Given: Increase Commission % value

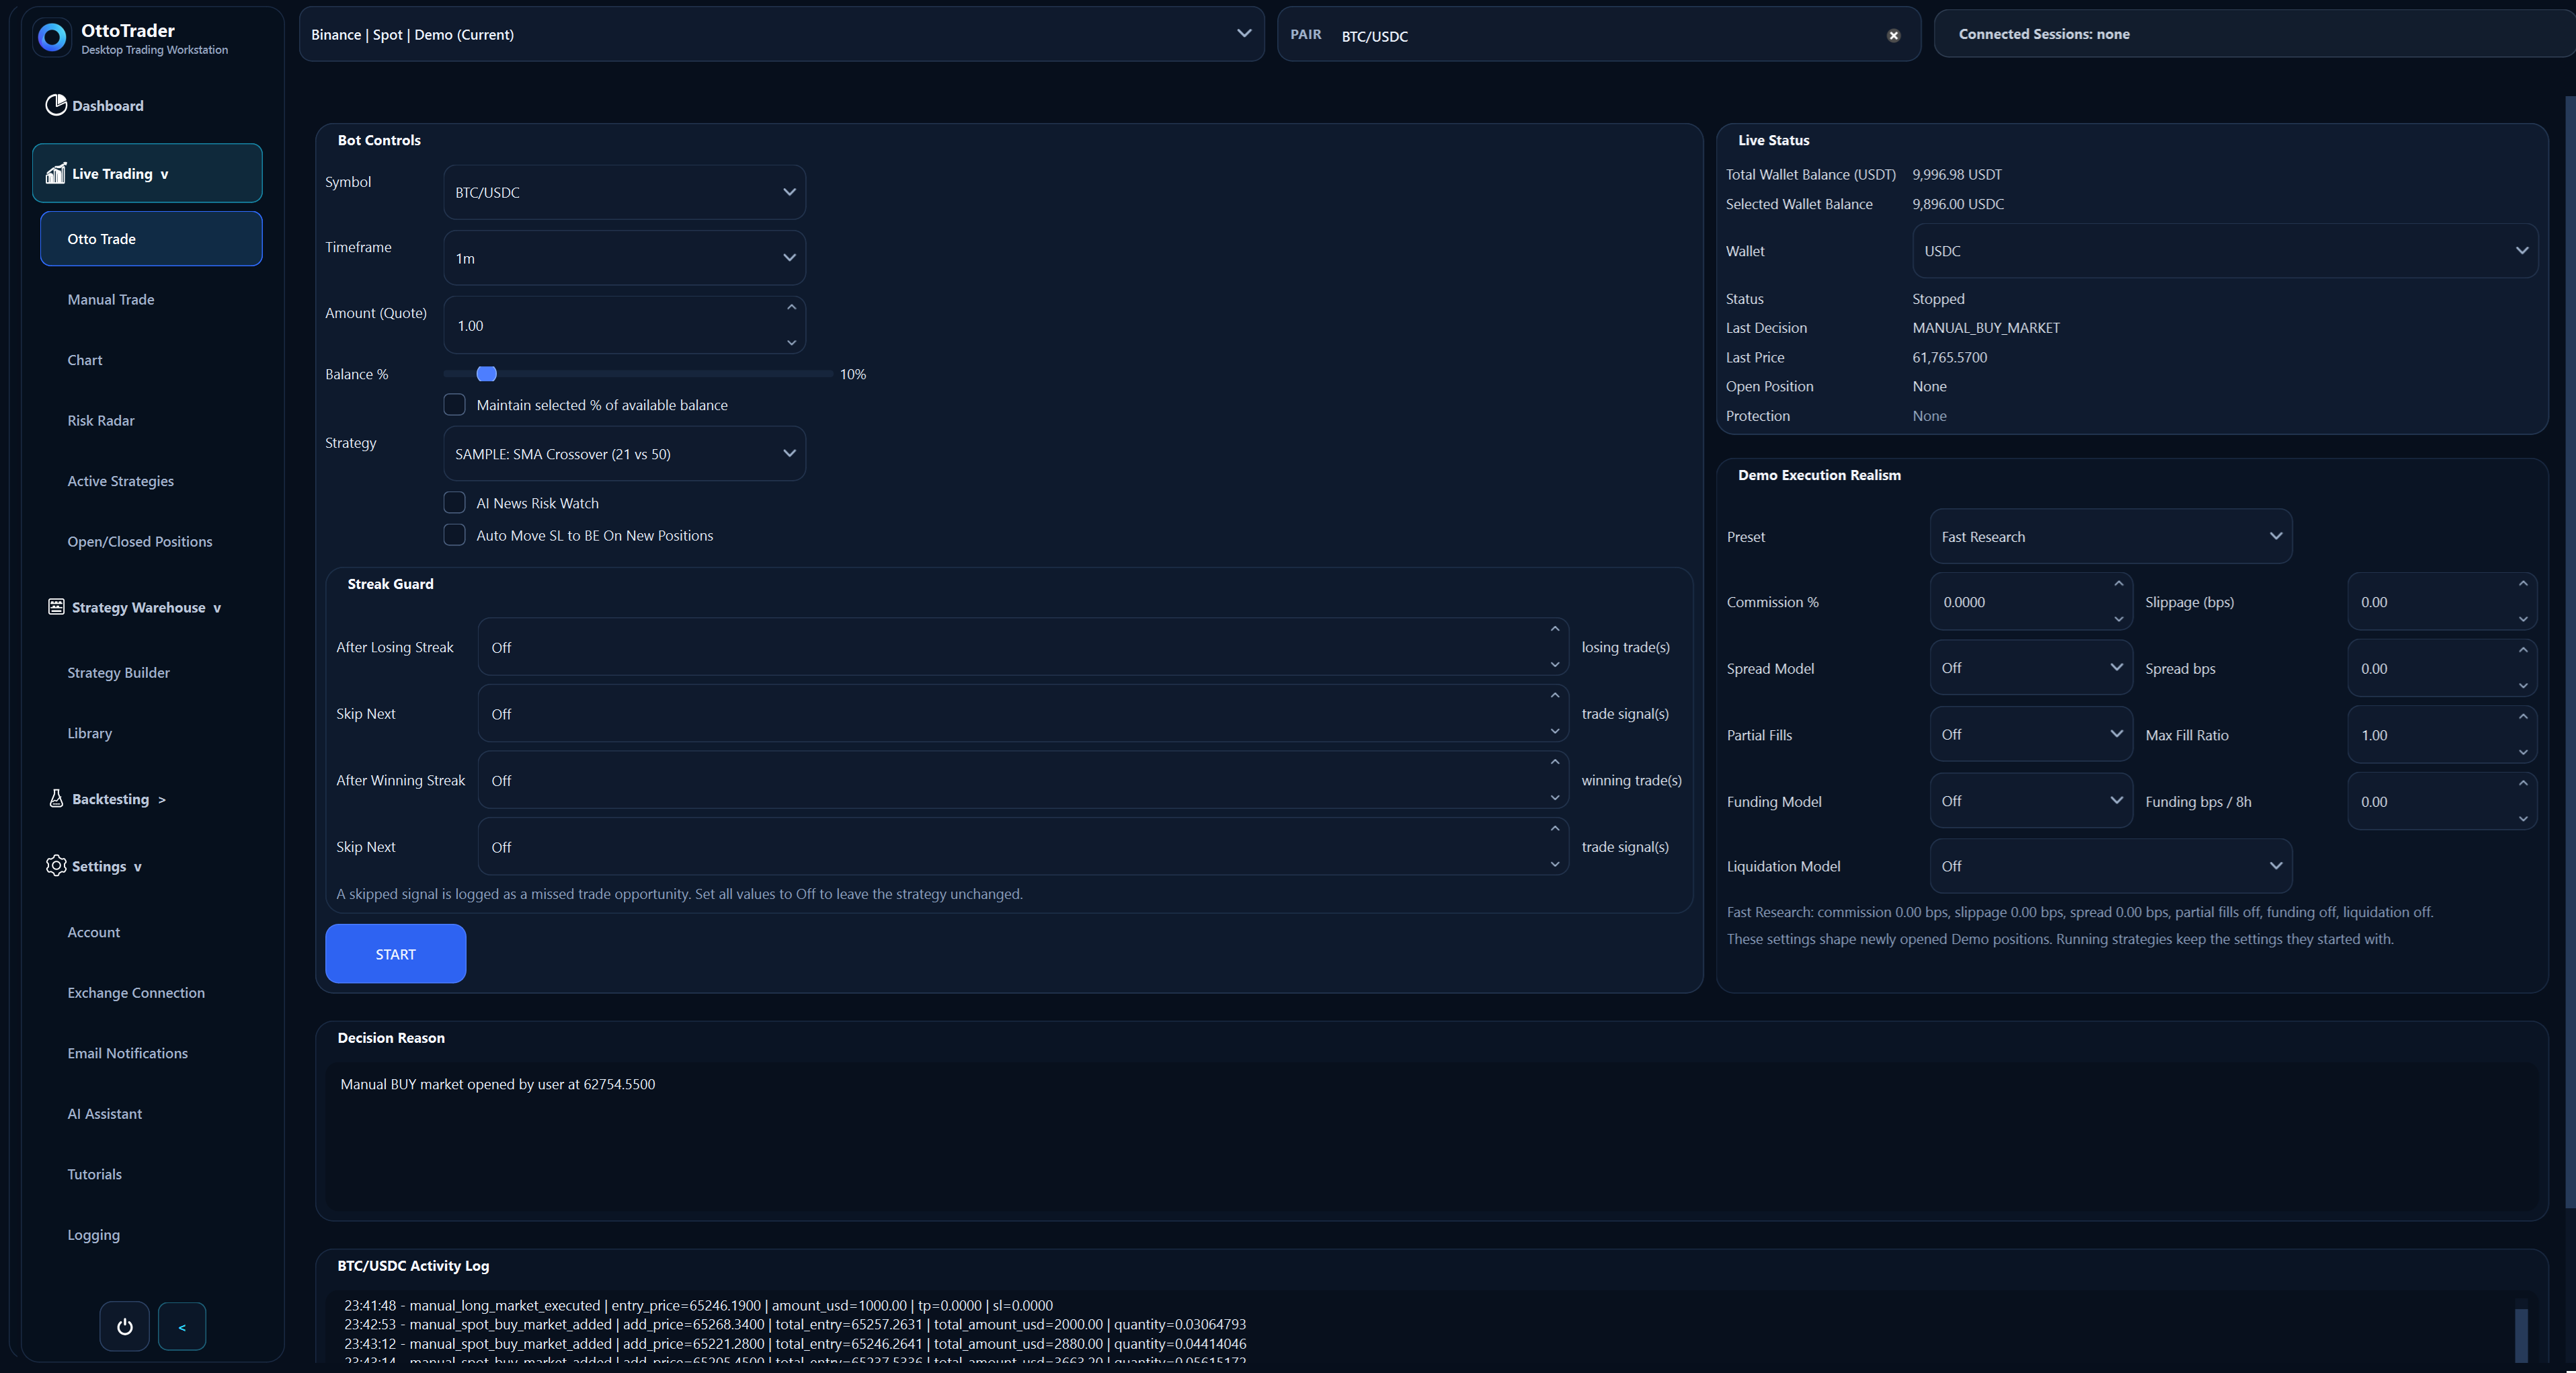Looking at the screenshot, I should pyautogui.click(x=2118, y=584).
